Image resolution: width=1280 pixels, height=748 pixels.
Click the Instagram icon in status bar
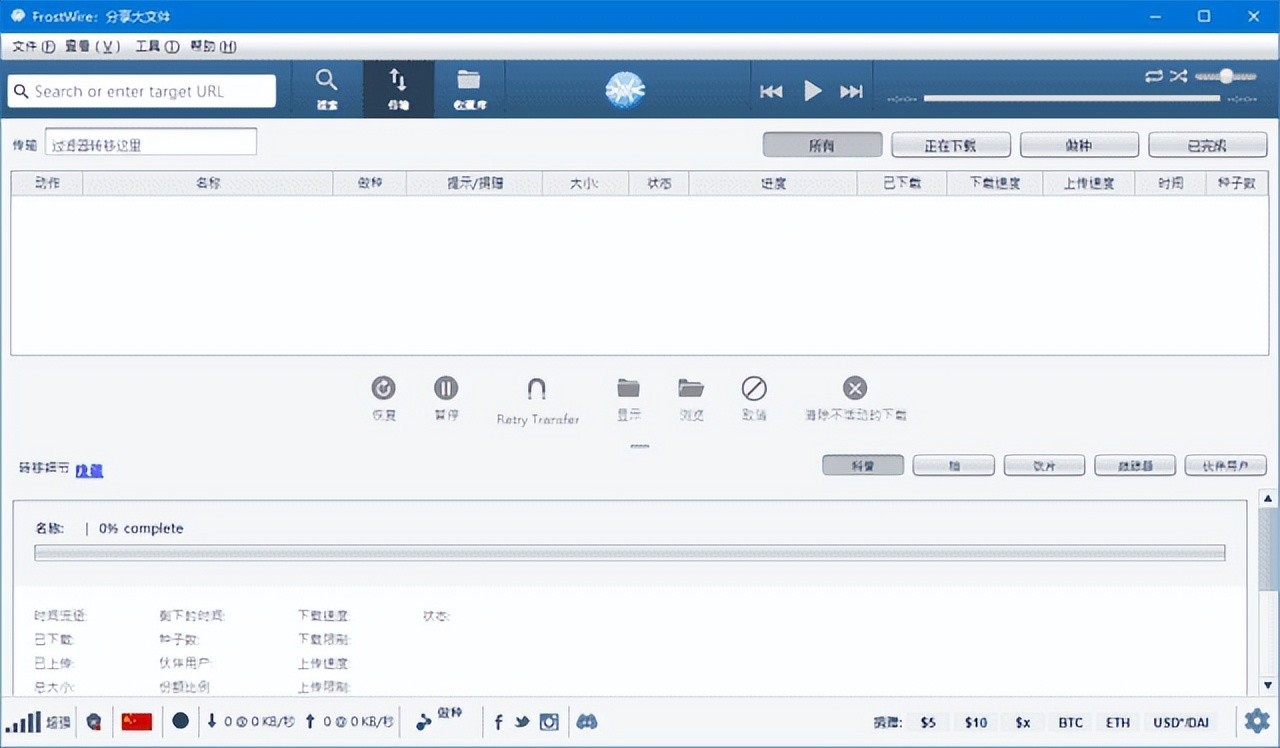click(x=549, y=721)
